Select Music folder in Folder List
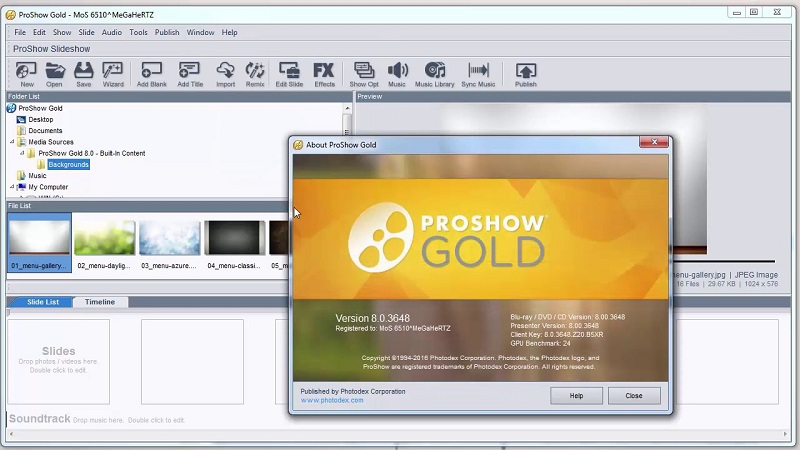 tap(37, 176)
